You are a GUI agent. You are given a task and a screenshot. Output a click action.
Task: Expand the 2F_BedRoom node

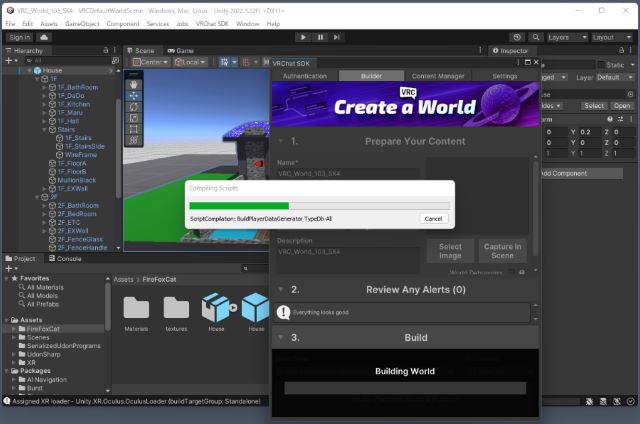tap(44, 214)
